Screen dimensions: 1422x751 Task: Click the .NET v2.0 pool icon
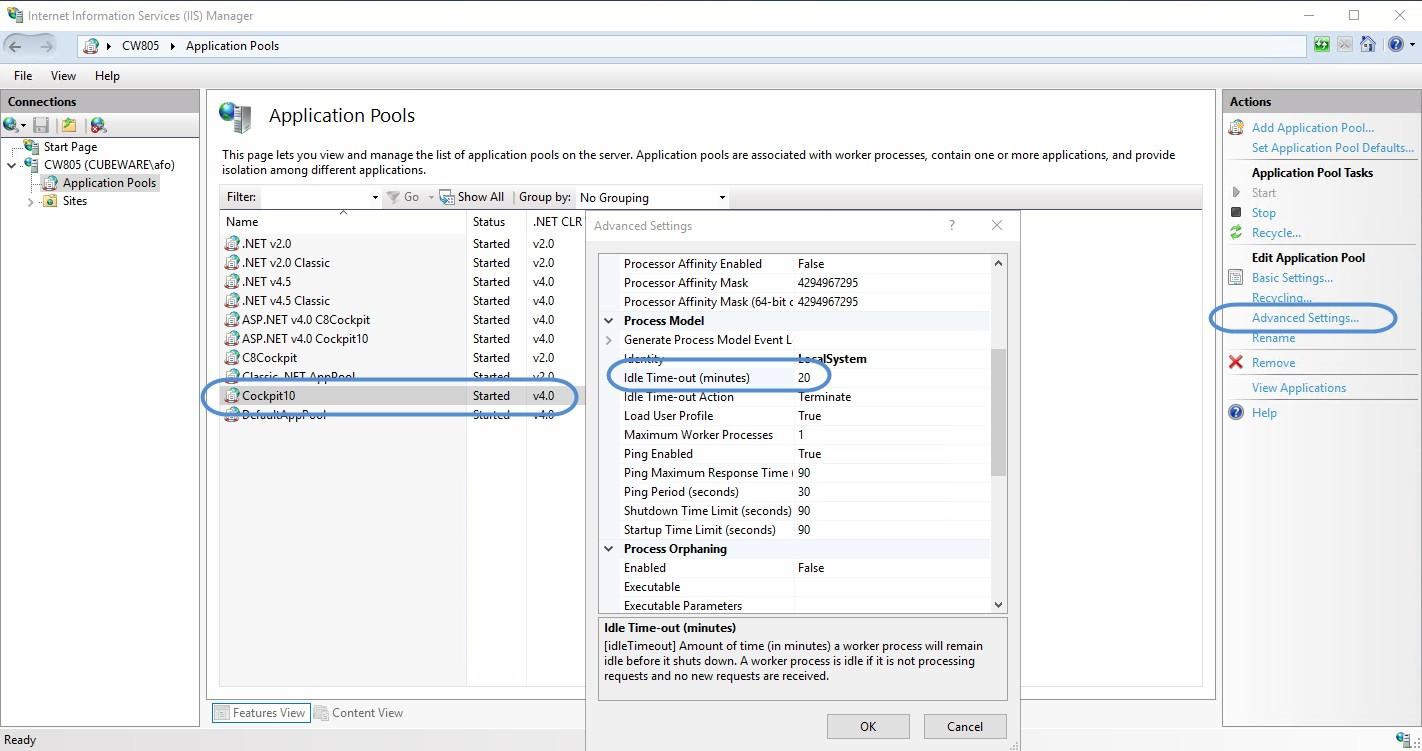click(232, 244)
